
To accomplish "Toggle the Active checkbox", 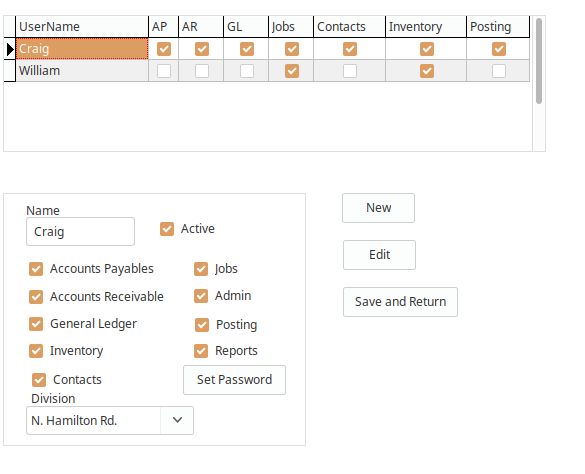I will 167,229.
